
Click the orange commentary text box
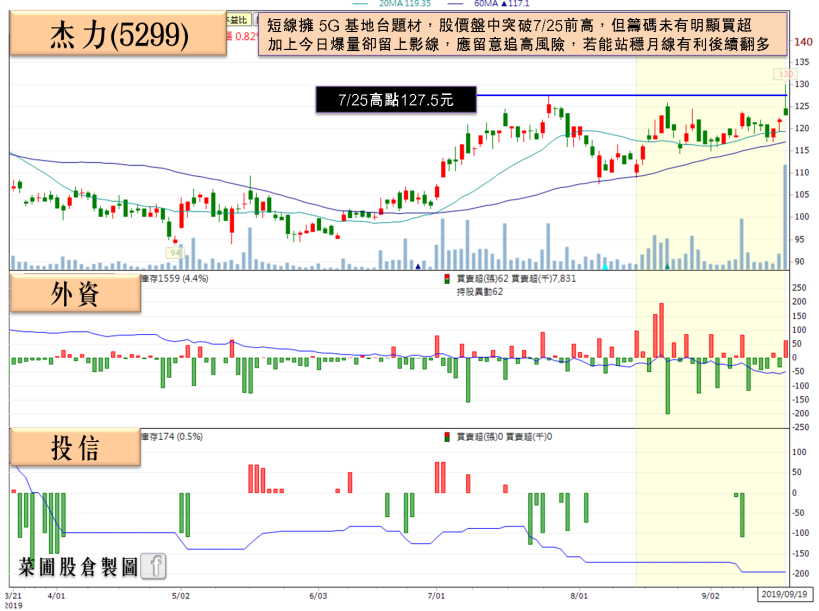click(522, 34)
